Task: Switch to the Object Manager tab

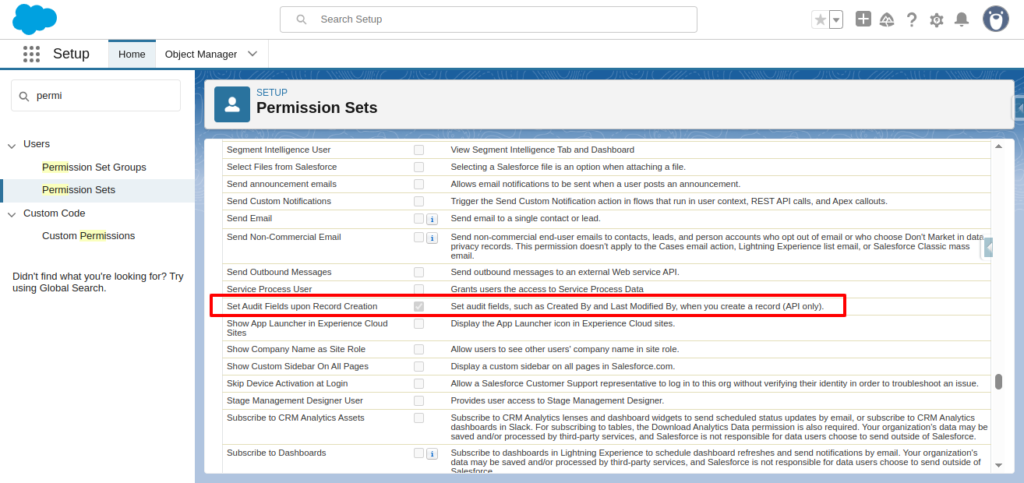Action: pyautogui.click(x=201, y=54)
